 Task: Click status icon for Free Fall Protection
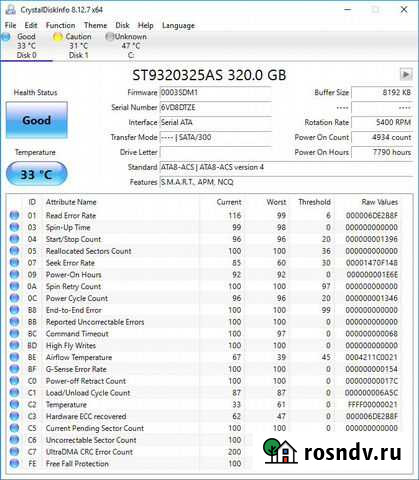pos(14,464)
